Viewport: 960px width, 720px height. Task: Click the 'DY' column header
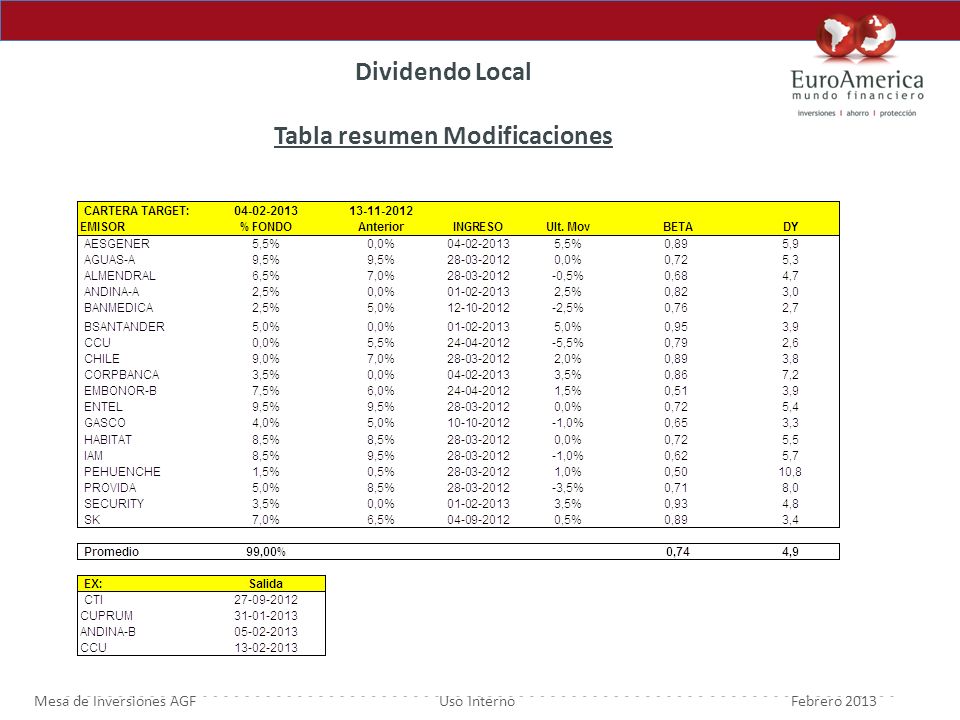point(790,227)
